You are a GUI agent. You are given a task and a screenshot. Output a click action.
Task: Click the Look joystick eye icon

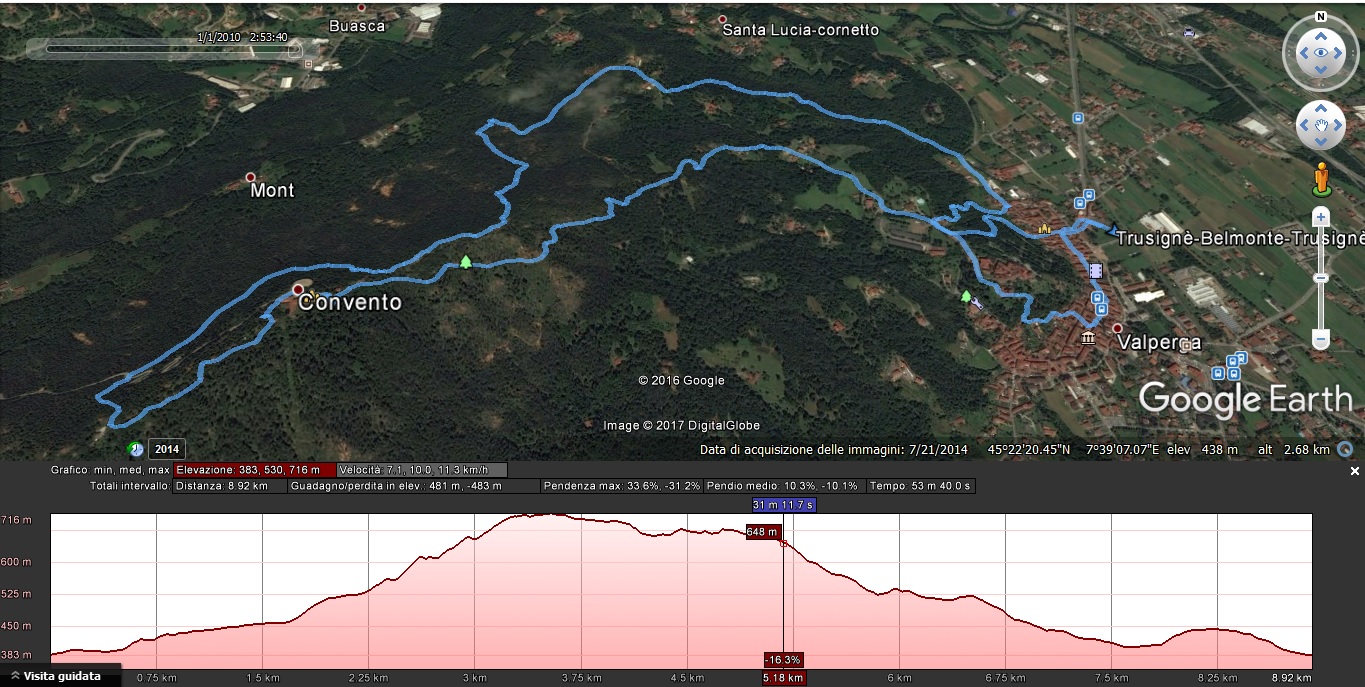click(1320, 53)
